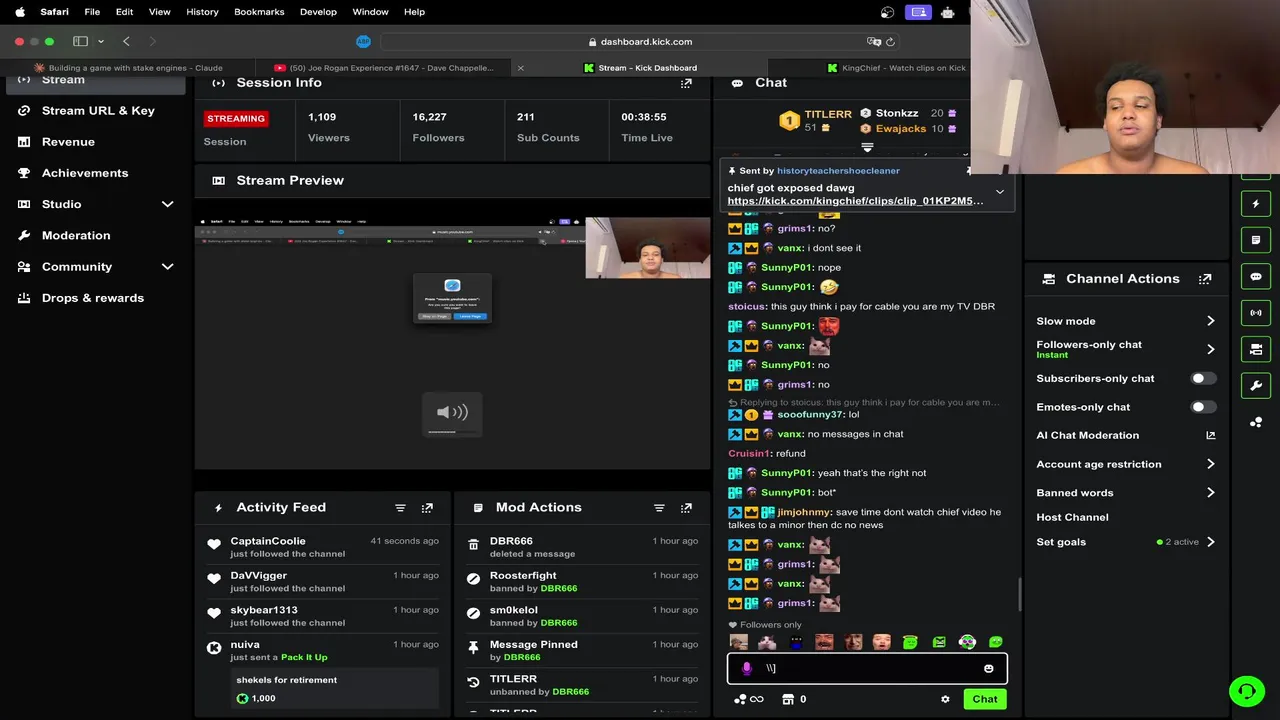
Task: Open the pinned kick.com clip link
Action: pyautogui.click(x=855, y=201)
